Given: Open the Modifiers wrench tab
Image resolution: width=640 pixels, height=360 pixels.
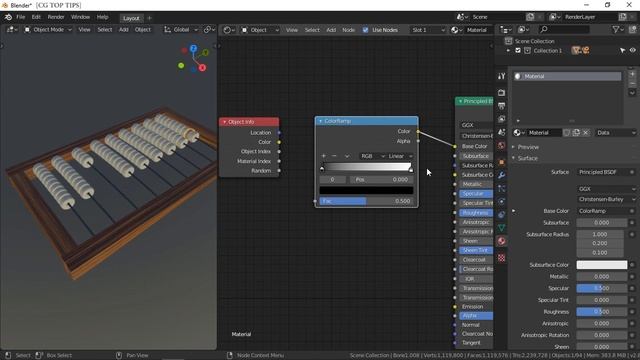Looking at the screenshot, I should point(502,175).
